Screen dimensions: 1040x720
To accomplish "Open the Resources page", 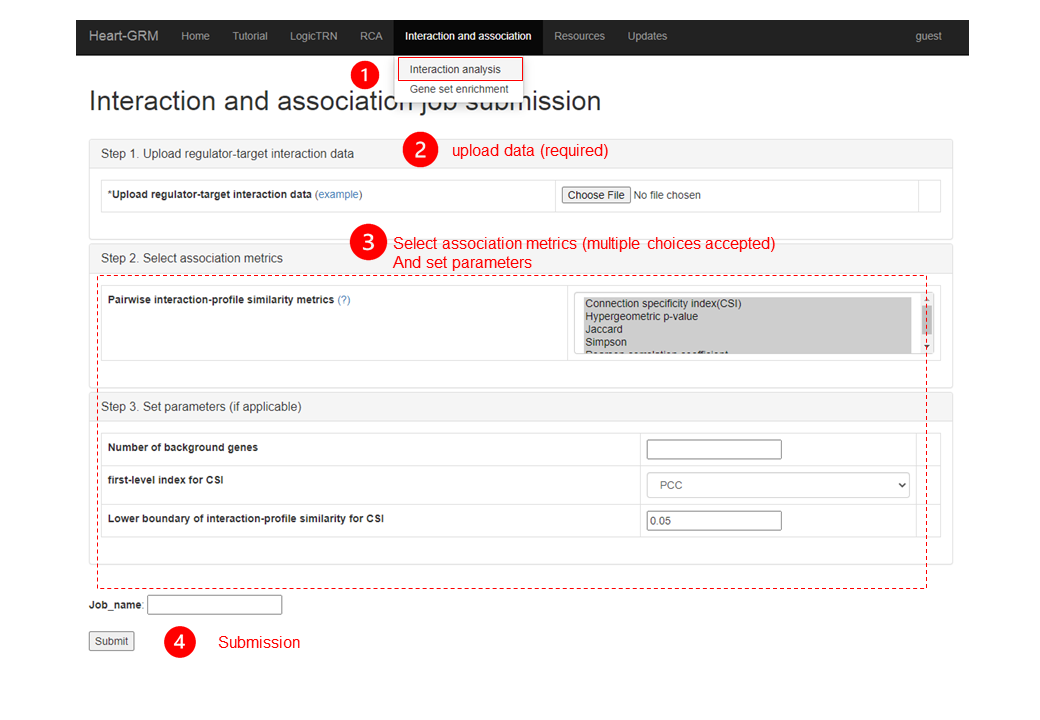I will pyautogui.click(x=579, y=36).
